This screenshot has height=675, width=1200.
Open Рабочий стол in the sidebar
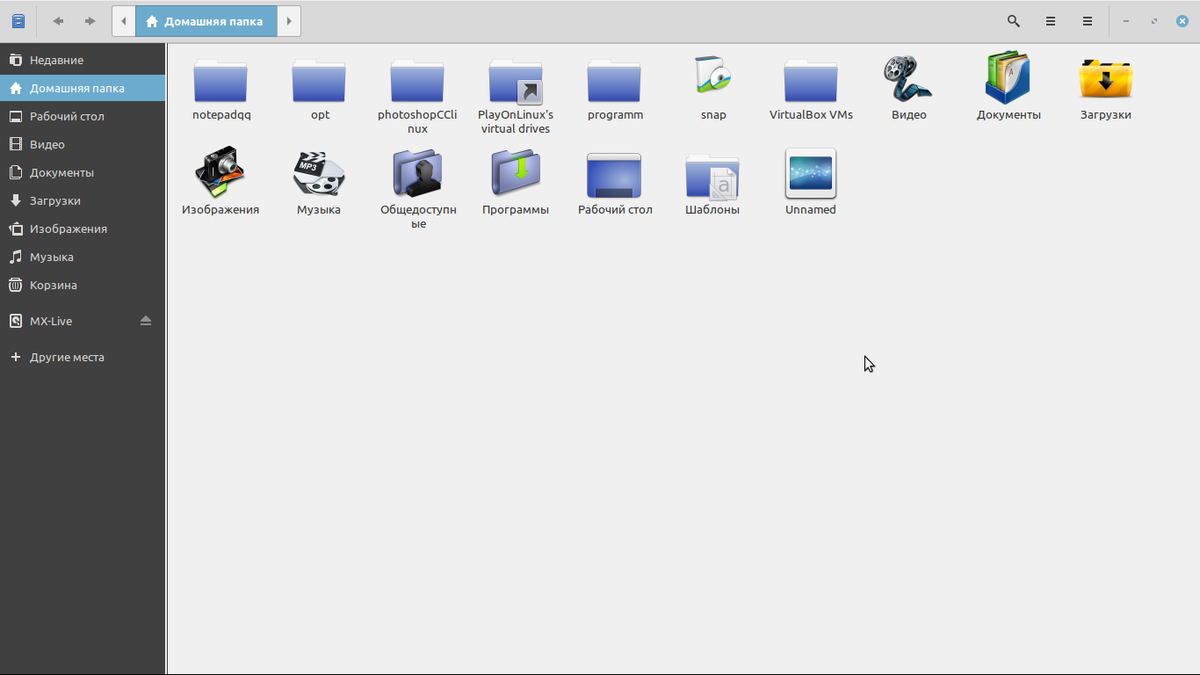(x=83, y=116)
